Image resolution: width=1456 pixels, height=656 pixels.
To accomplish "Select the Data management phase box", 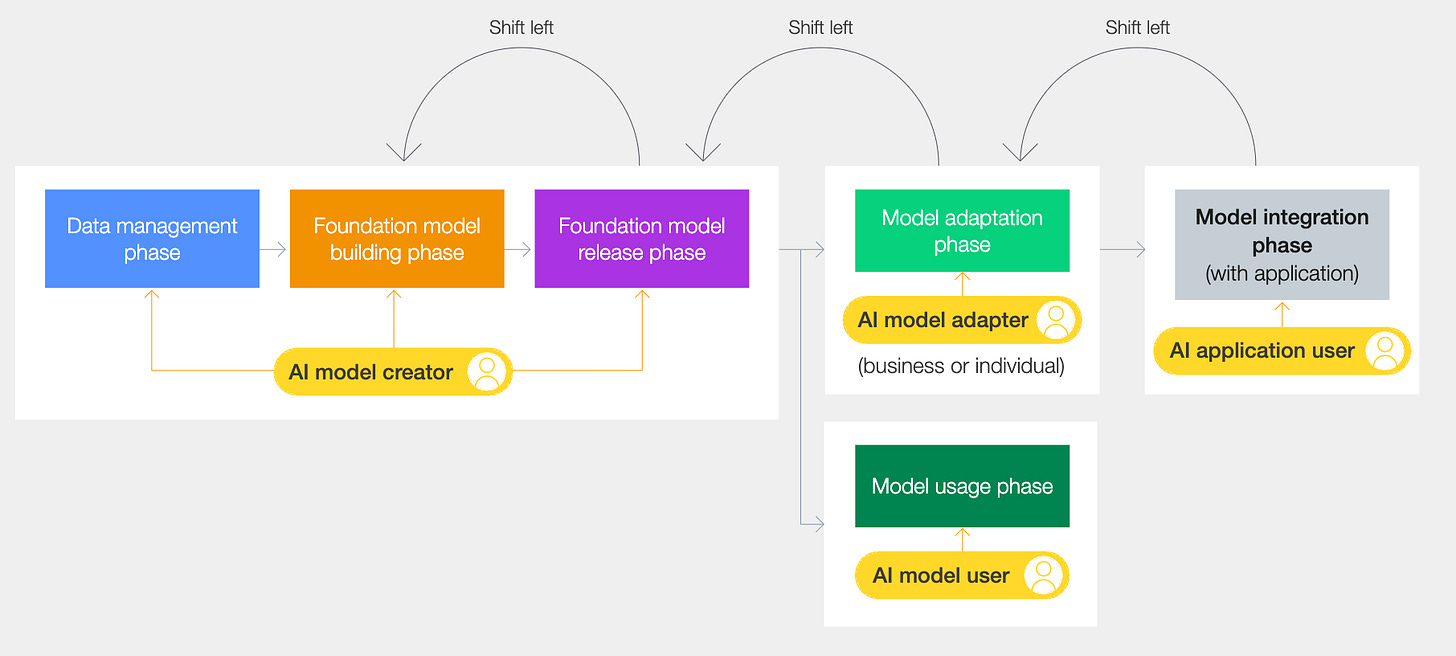I will [152, 239].
